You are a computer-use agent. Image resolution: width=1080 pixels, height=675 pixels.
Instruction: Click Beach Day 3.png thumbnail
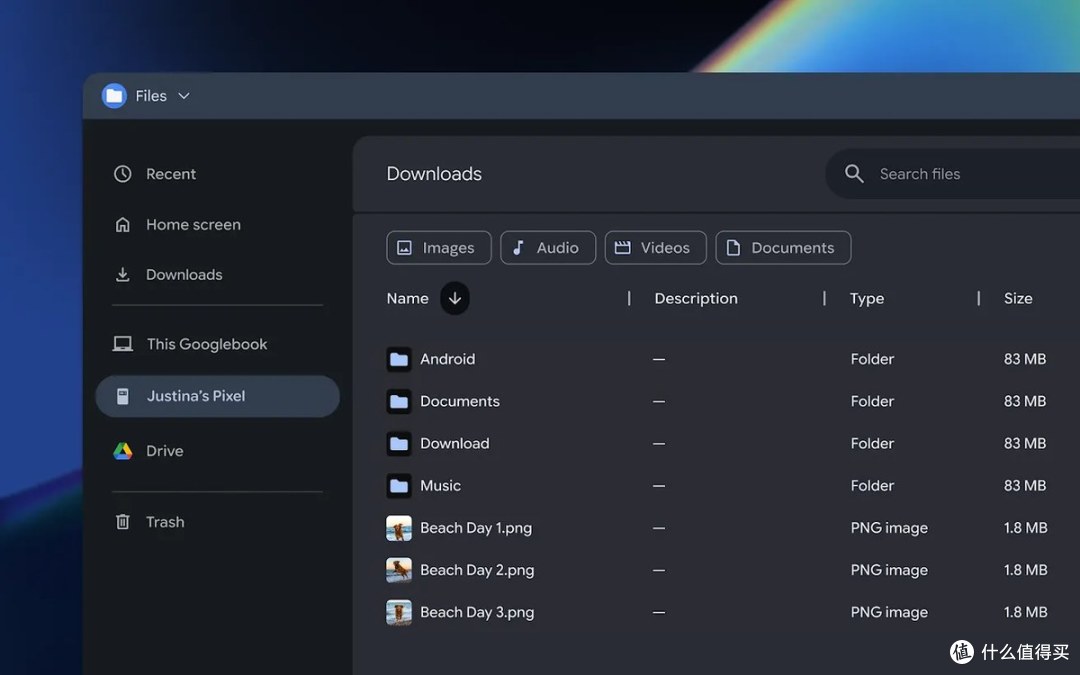coord(399,612)
